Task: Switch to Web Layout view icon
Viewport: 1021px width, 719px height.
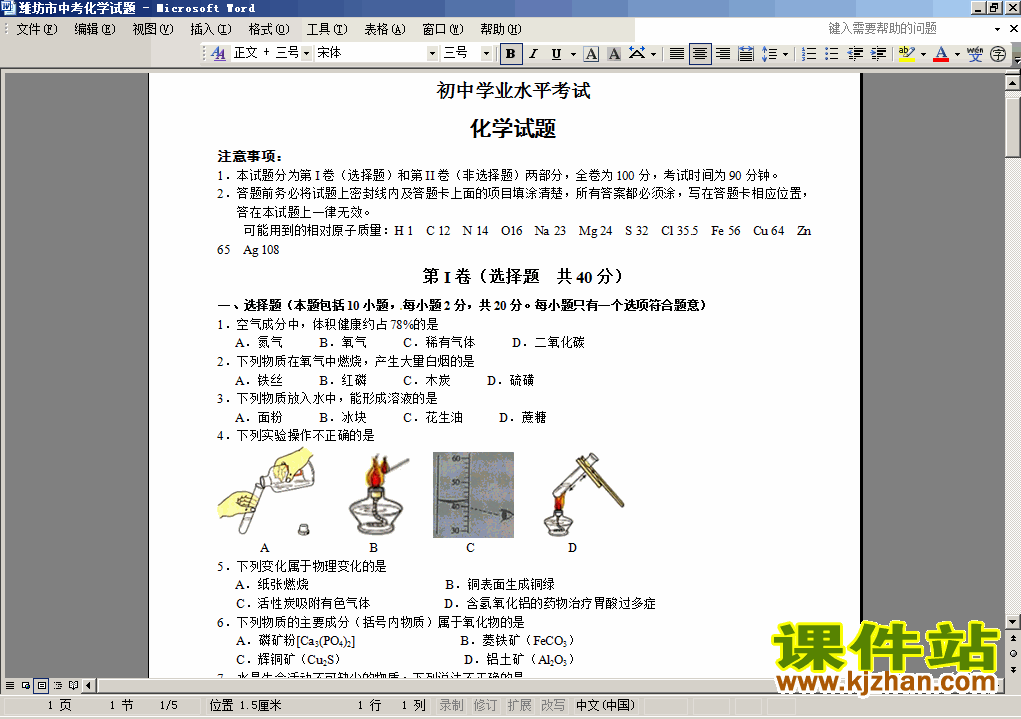Action: point(26,685)
